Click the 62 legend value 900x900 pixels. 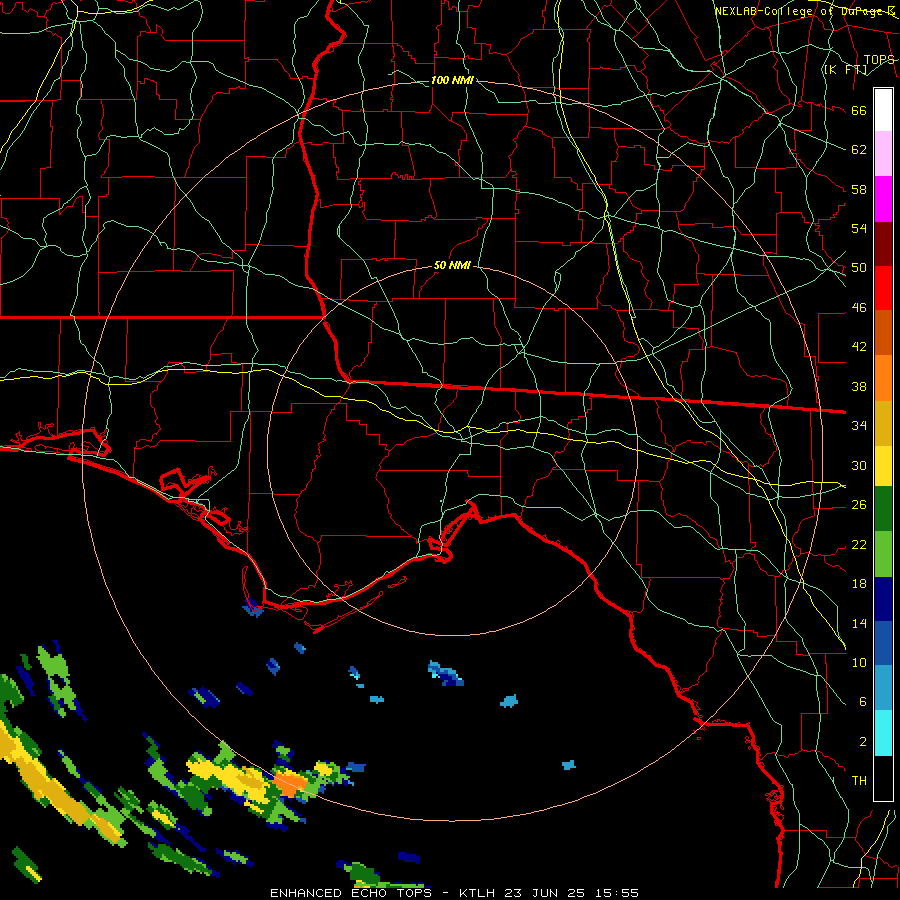(x=859, y=150)
